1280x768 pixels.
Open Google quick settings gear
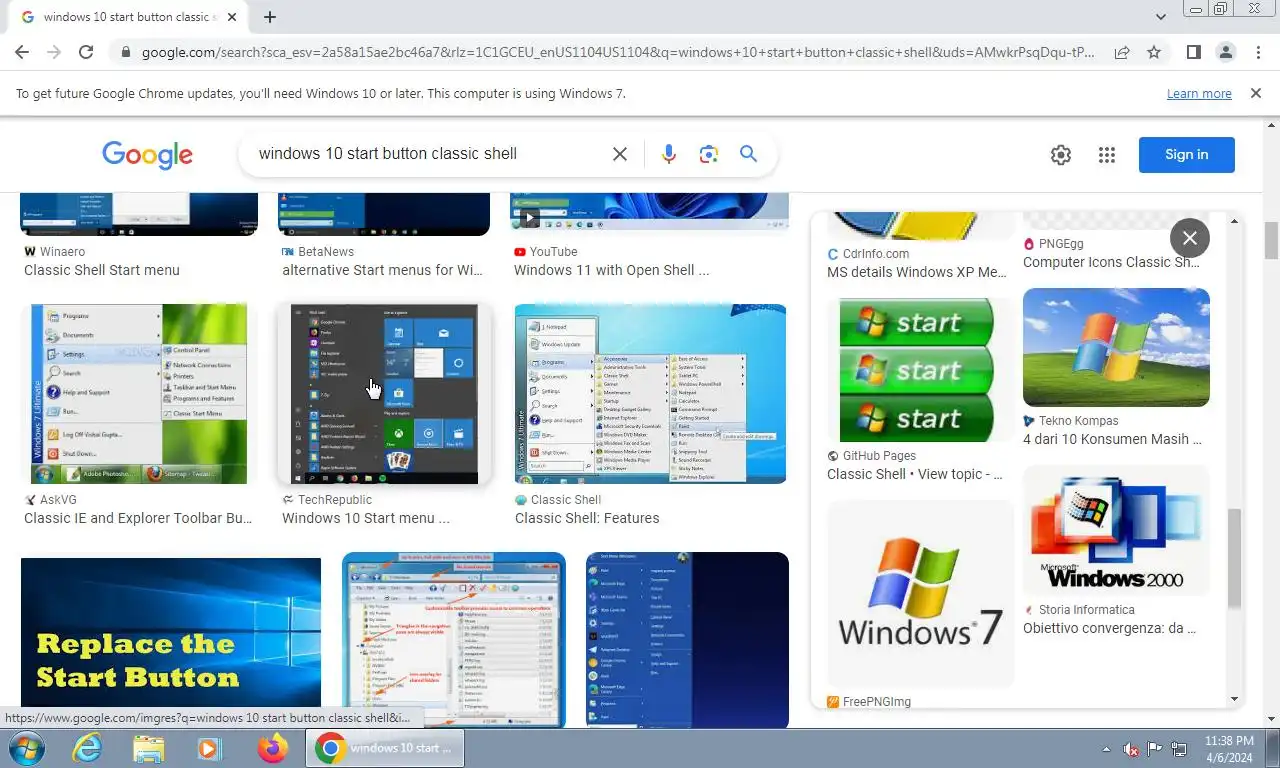point(1061,155)
